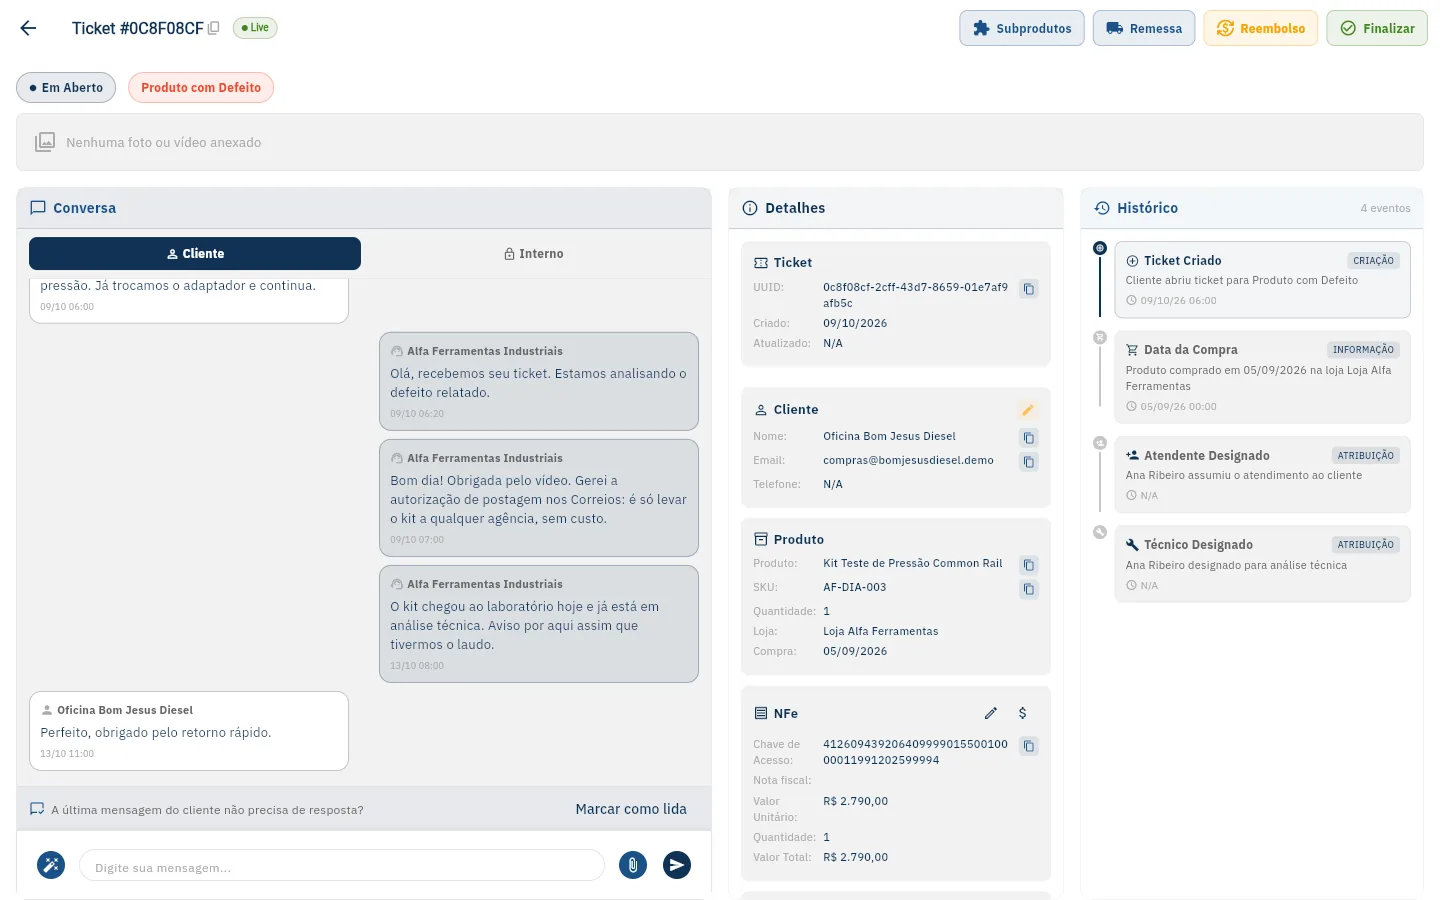Copy the customer email address

pos(1028,462)
